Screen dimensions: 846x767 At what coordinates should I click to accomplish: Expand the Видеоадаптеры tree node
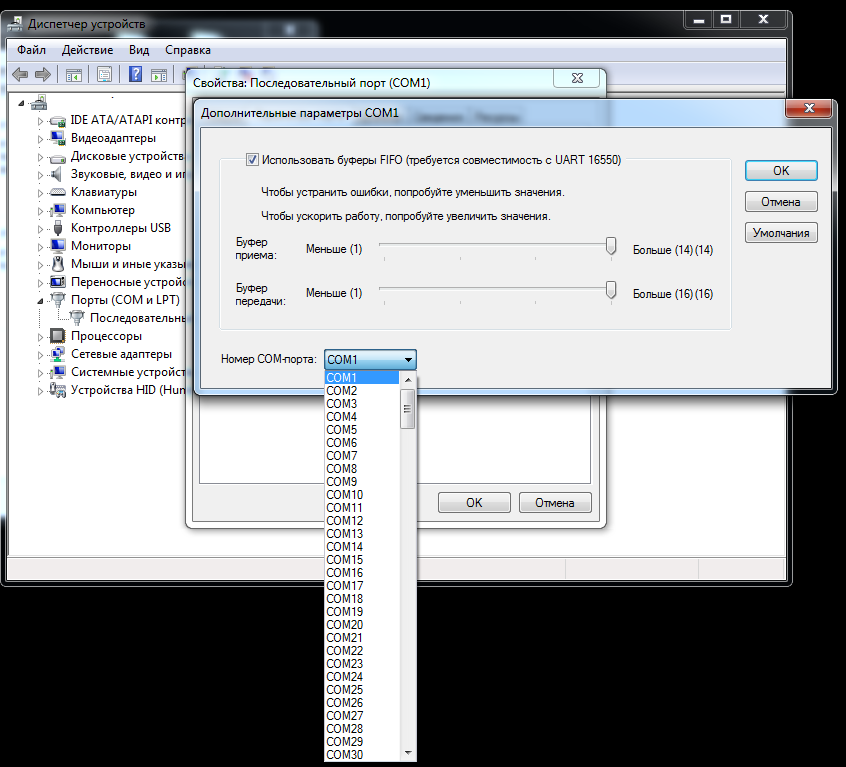pyautogui.click(x=40, y=139)
